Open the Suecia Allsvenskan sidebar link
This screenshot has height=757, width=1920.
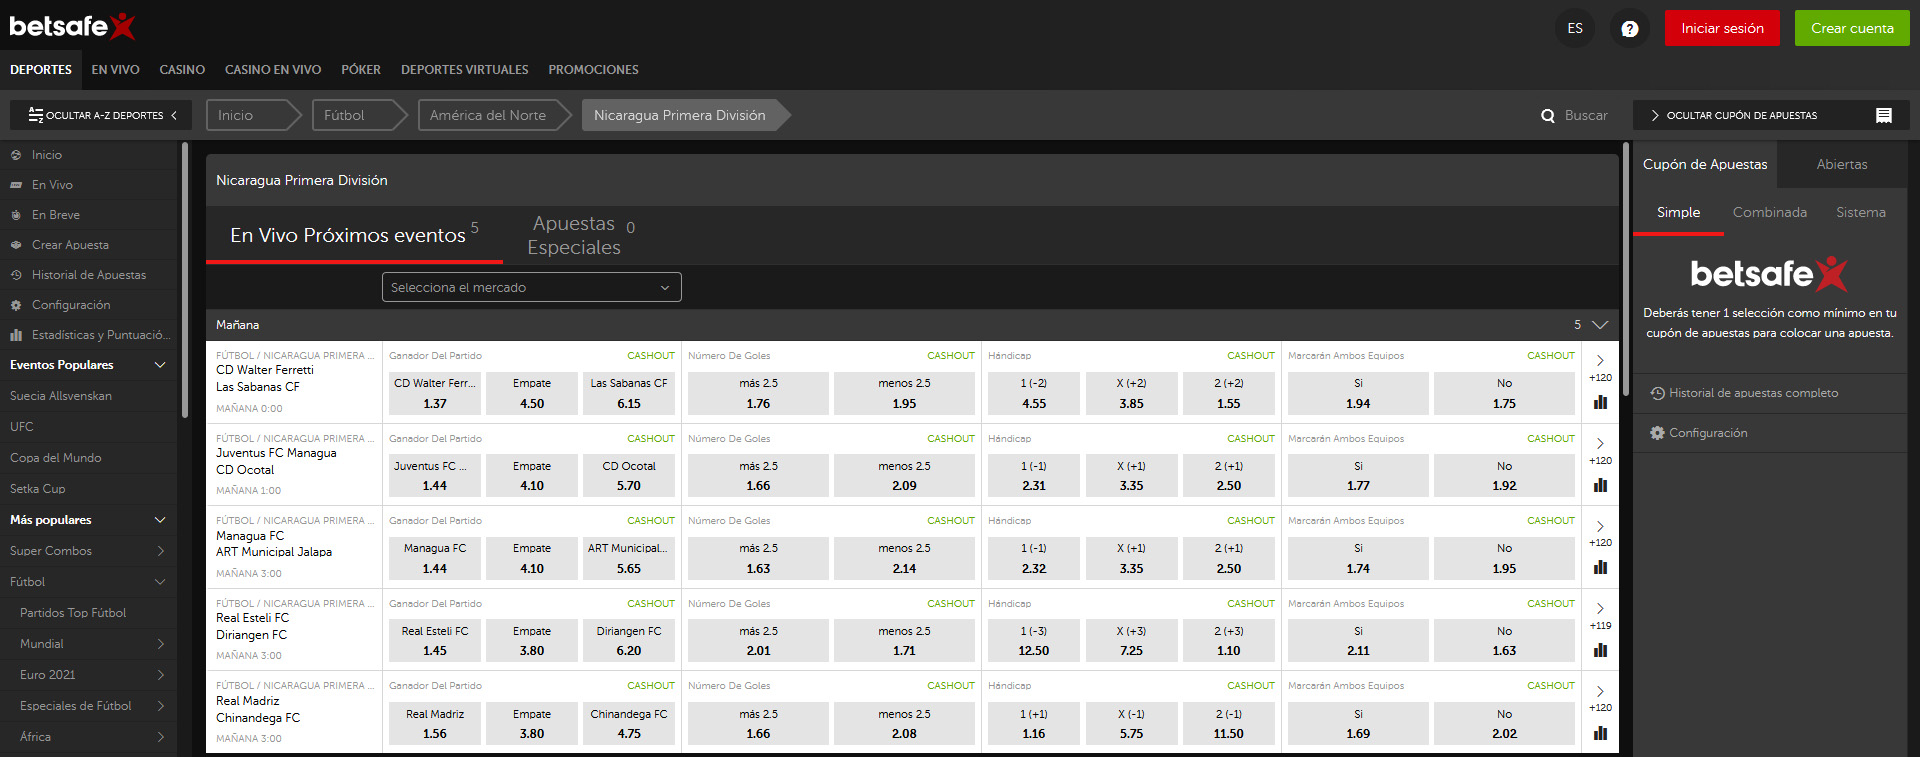click(x=61, y=396)
